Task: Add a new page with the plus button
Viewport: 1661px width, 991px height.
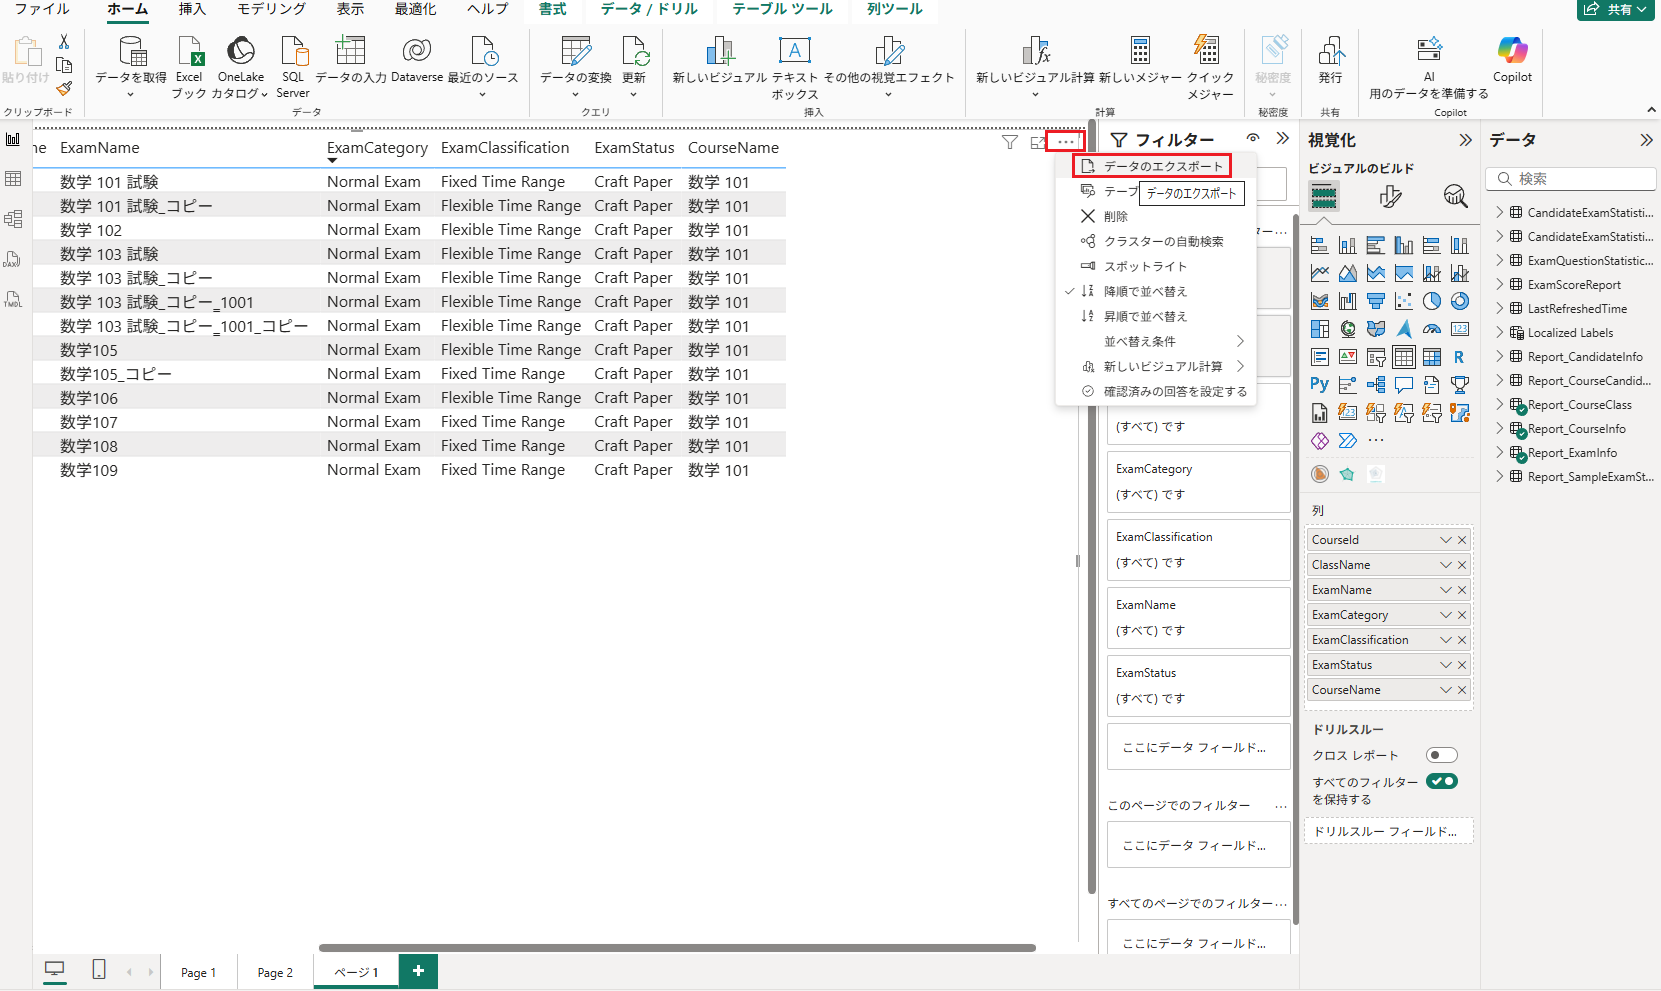Action: click(x=418, y=970)
